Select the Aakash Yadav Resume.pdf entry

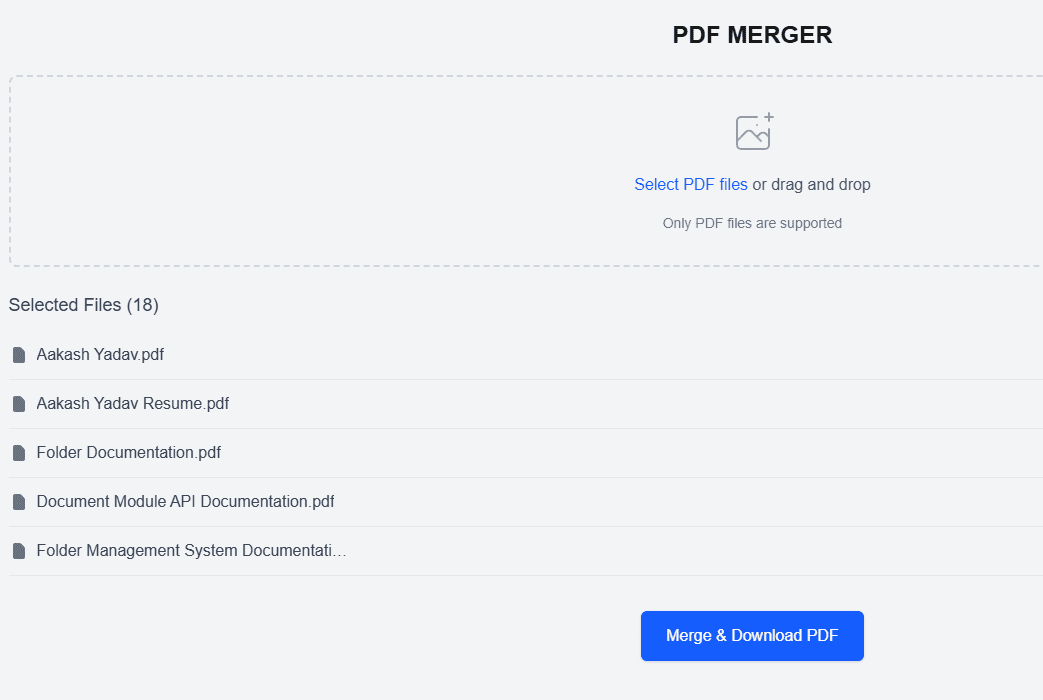[x=133, y=403]
